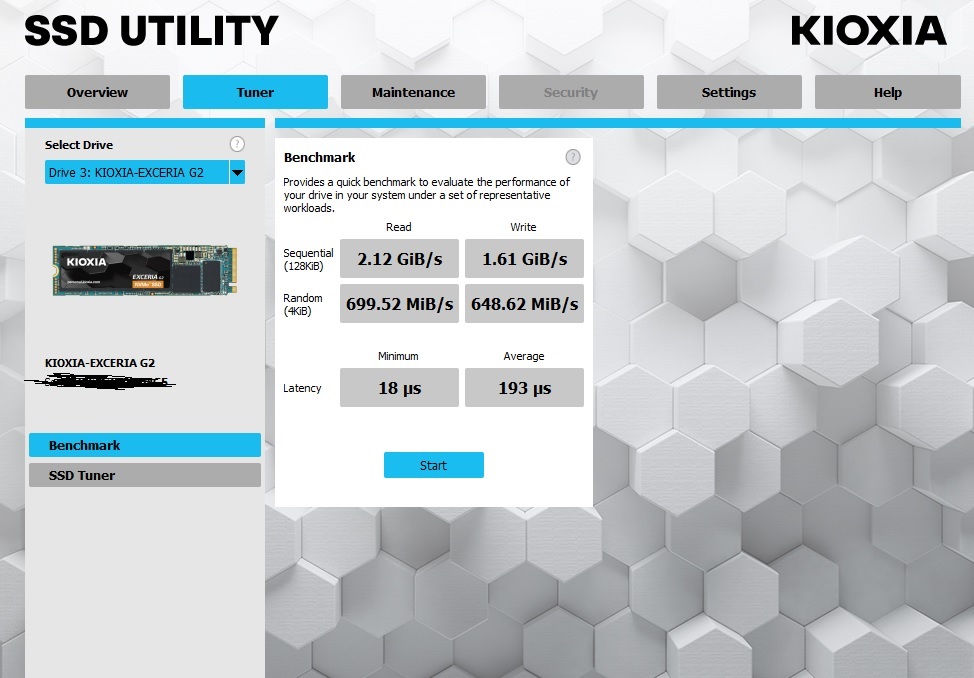
Task: Click the Minimum column header
Action: point(398,356)
